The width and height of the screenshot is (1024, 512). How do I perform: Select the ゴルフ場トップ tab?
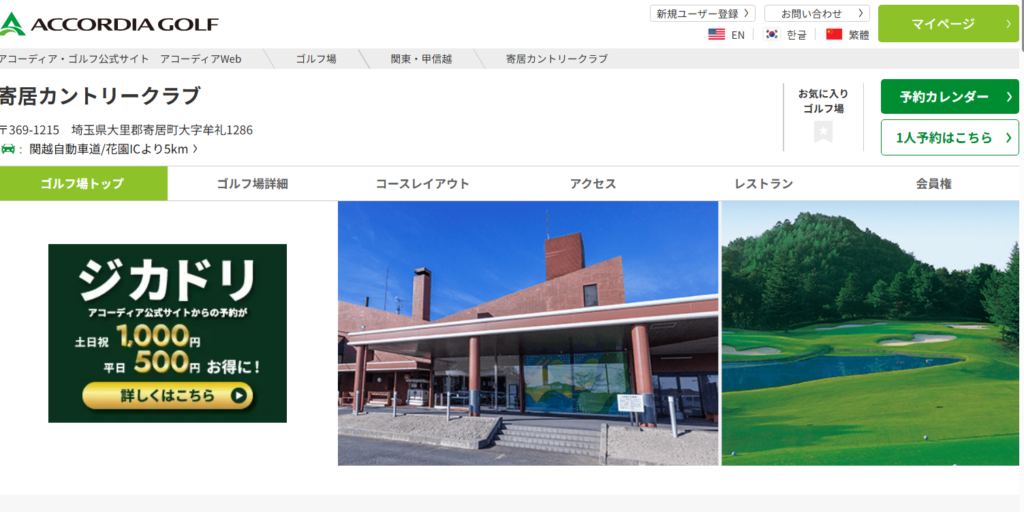coord(83,184)
